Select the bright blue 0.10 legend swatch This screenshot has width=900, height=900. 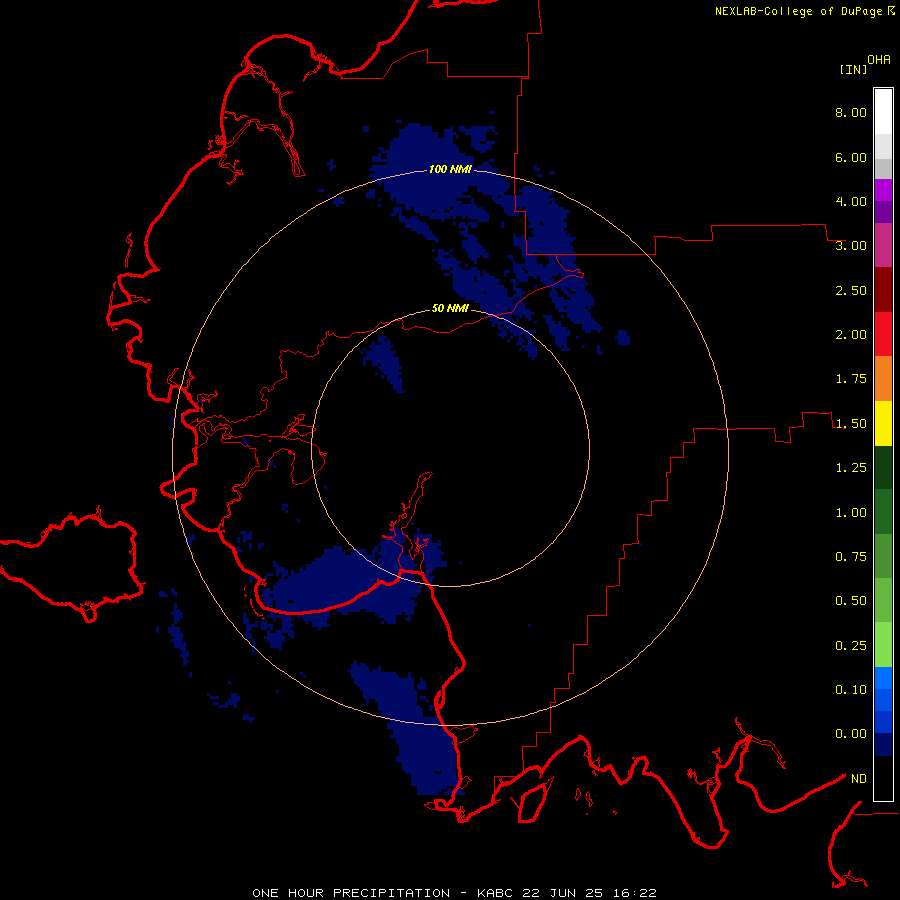click(883, 678)
